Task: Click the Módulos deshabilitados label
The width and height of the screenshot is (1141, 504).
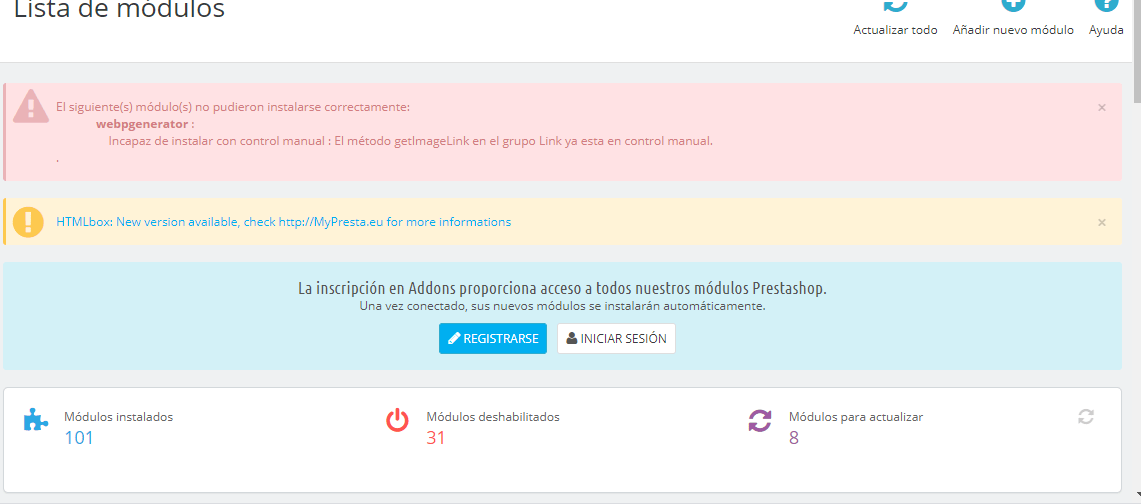Action: click(x=493, y=417)
